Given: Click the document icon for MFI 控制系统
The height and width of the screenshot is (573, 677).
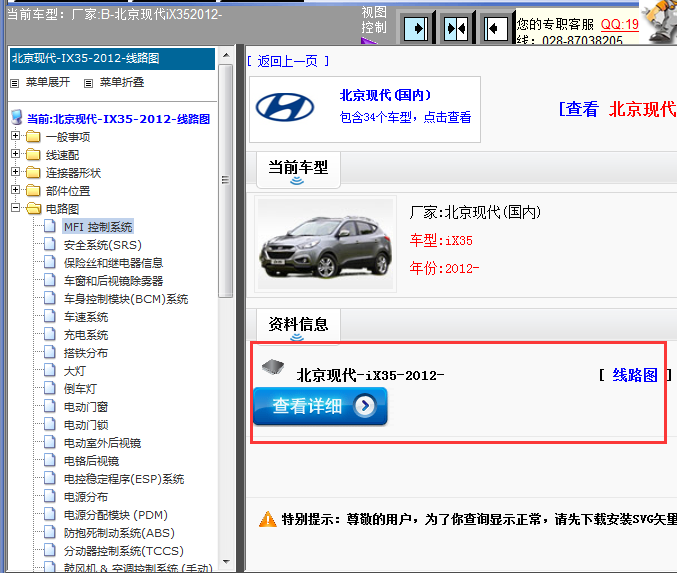Looking at the screenshot, I should pyautogui.click(x=50, y=226).
